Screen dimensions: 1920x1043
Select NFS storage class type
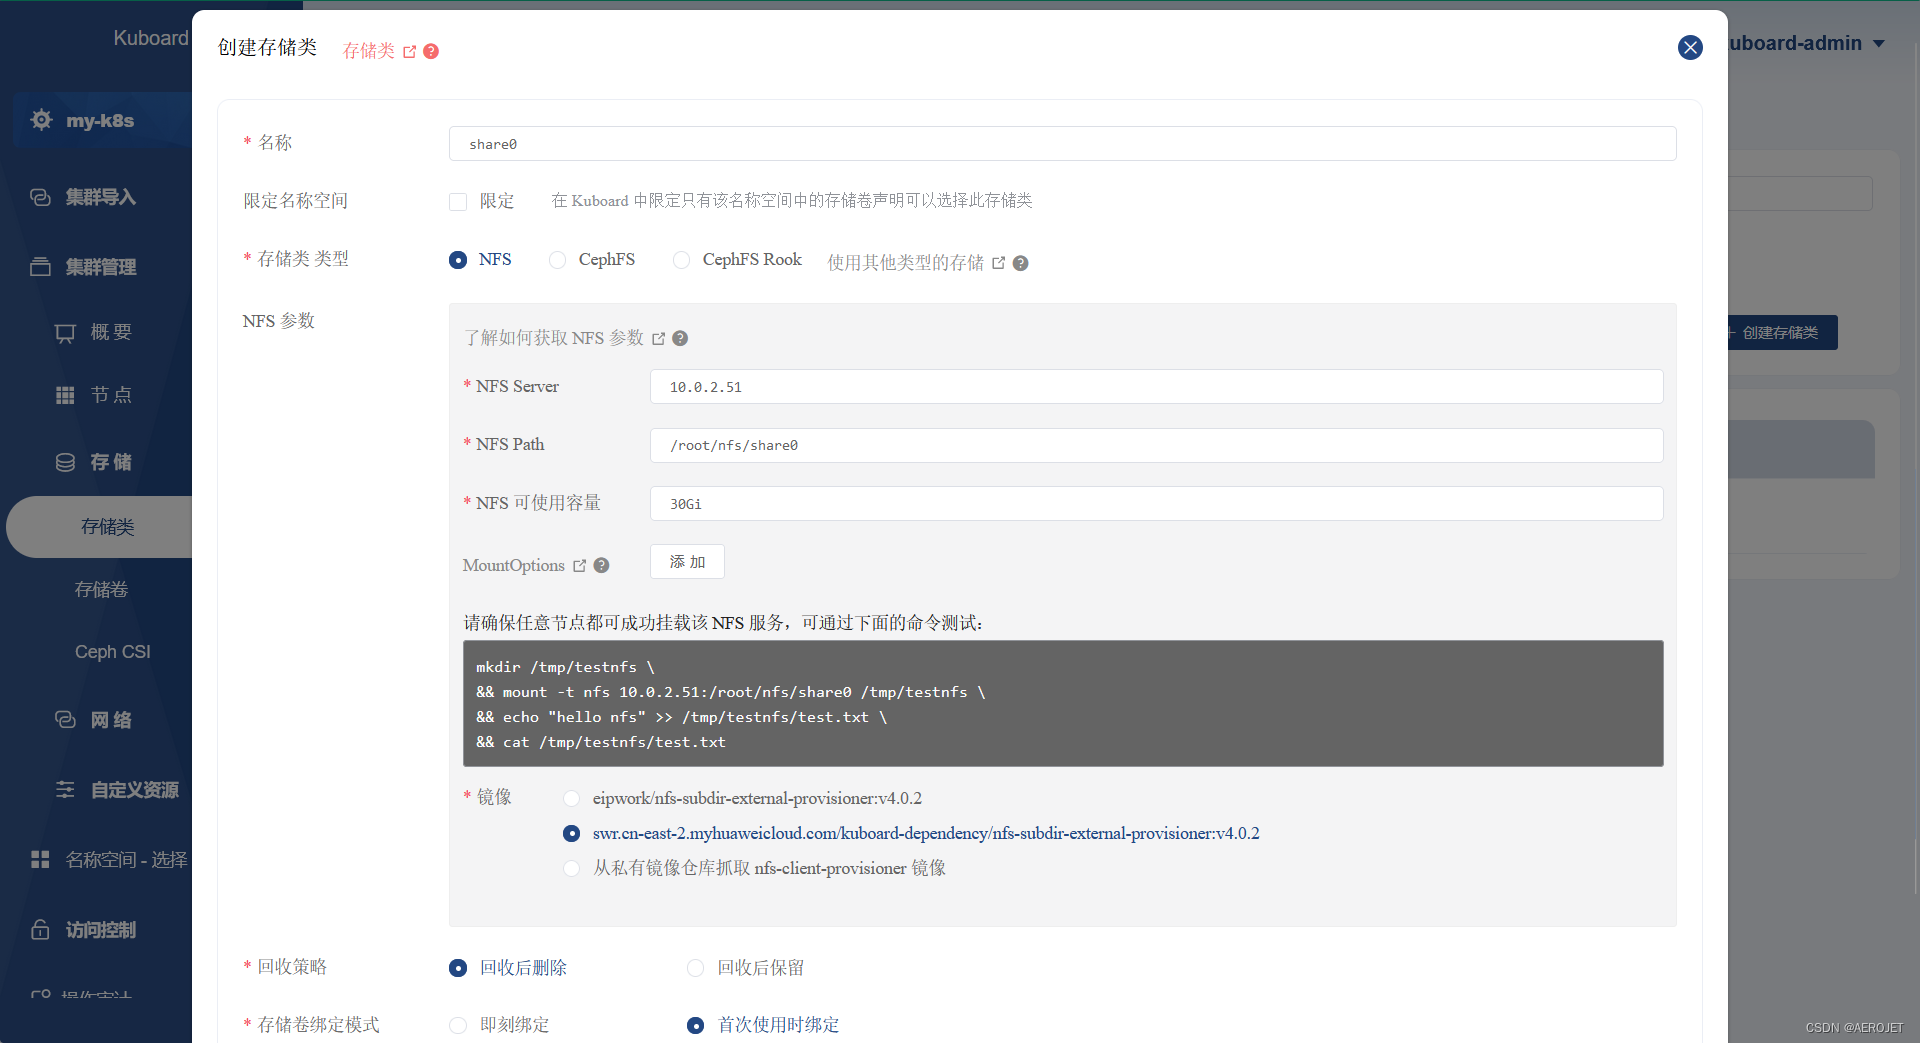[x=458, y=260]
